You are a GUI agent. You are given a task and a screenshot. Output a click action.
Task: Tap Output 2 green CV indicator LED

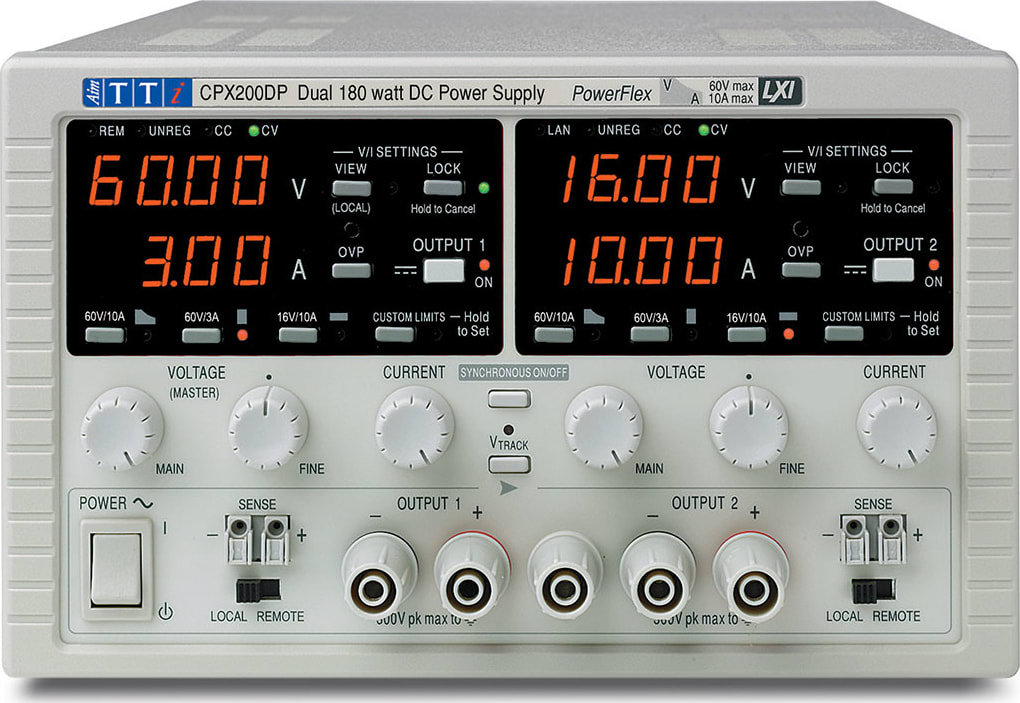point(703,129)
